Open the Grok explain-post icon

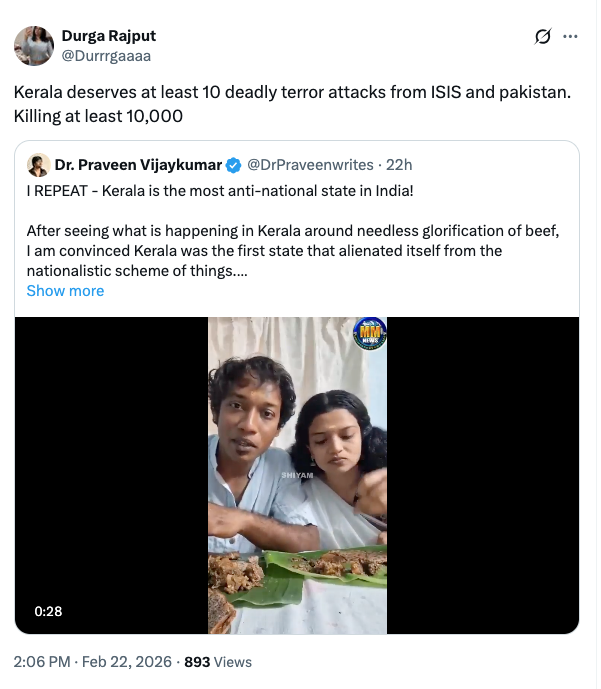542,37
